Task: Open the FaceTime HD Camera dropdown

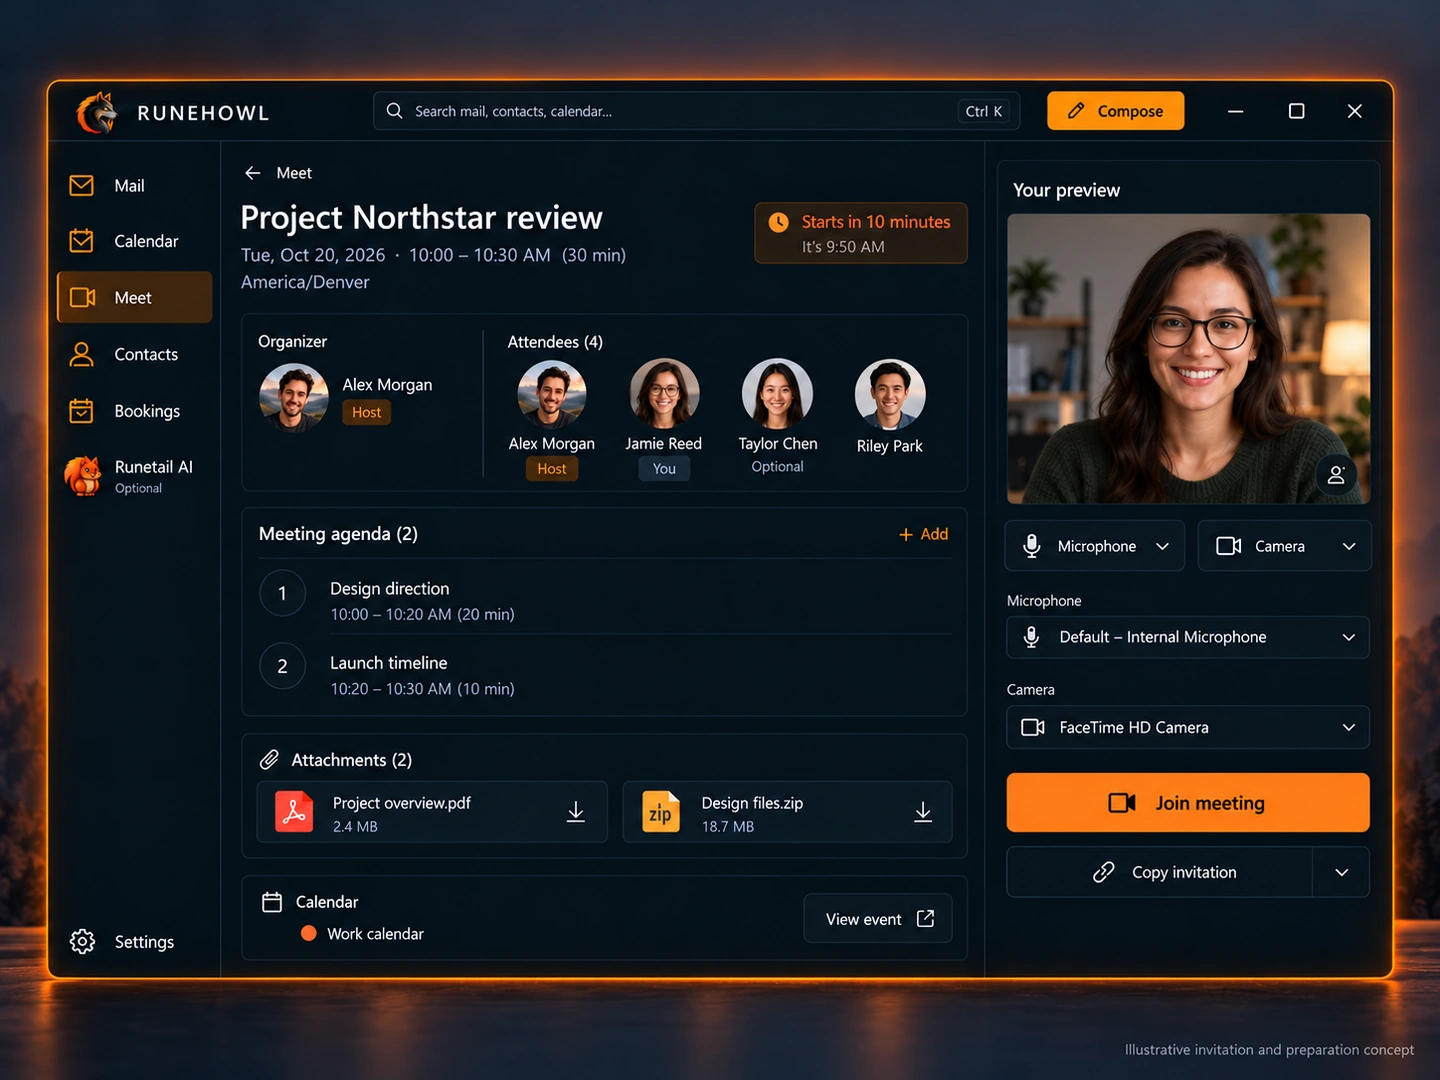Action: pos(1188,727)
